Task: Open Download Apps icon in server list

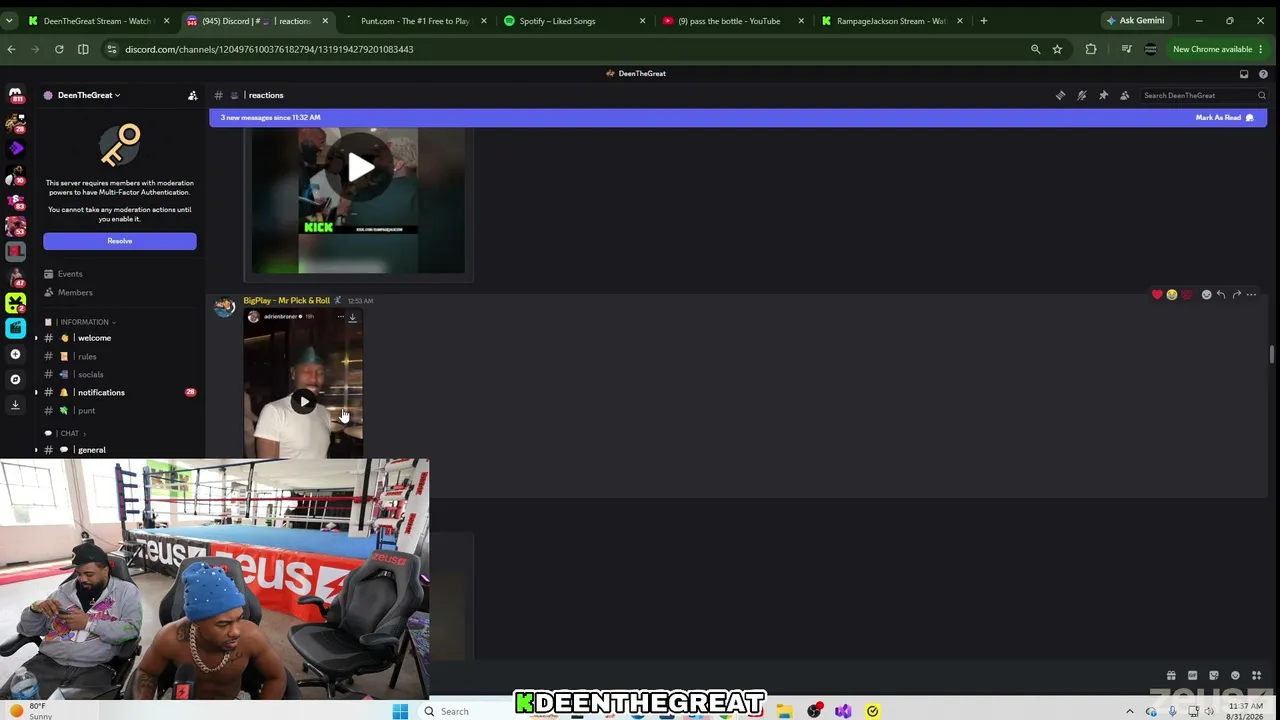Action: (x=15, y=405)
